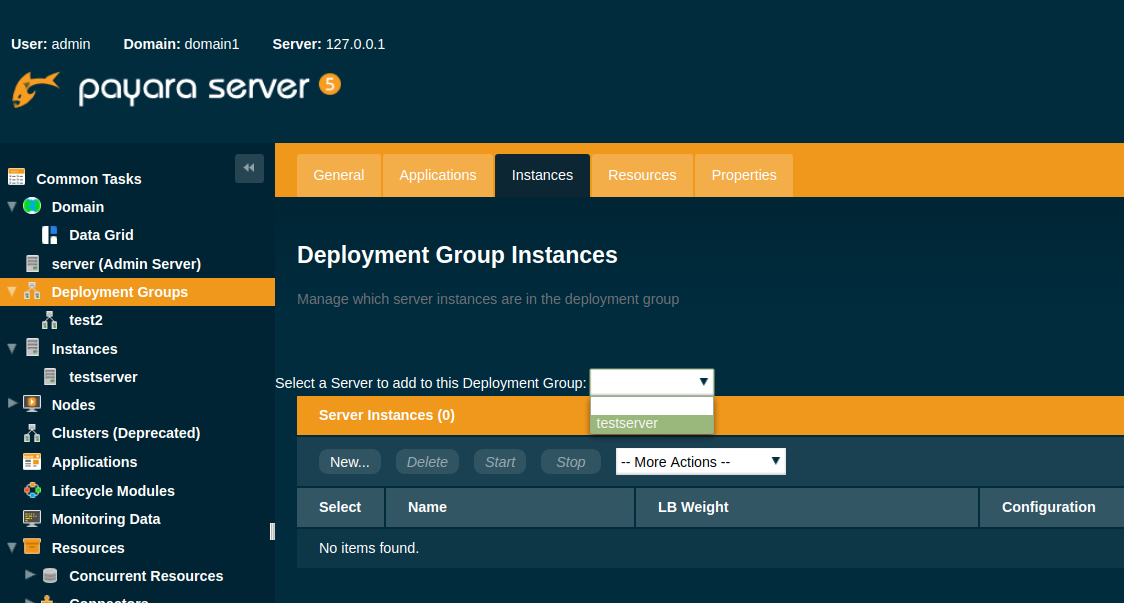Open the More Actions dropdown

click(700, 462)
